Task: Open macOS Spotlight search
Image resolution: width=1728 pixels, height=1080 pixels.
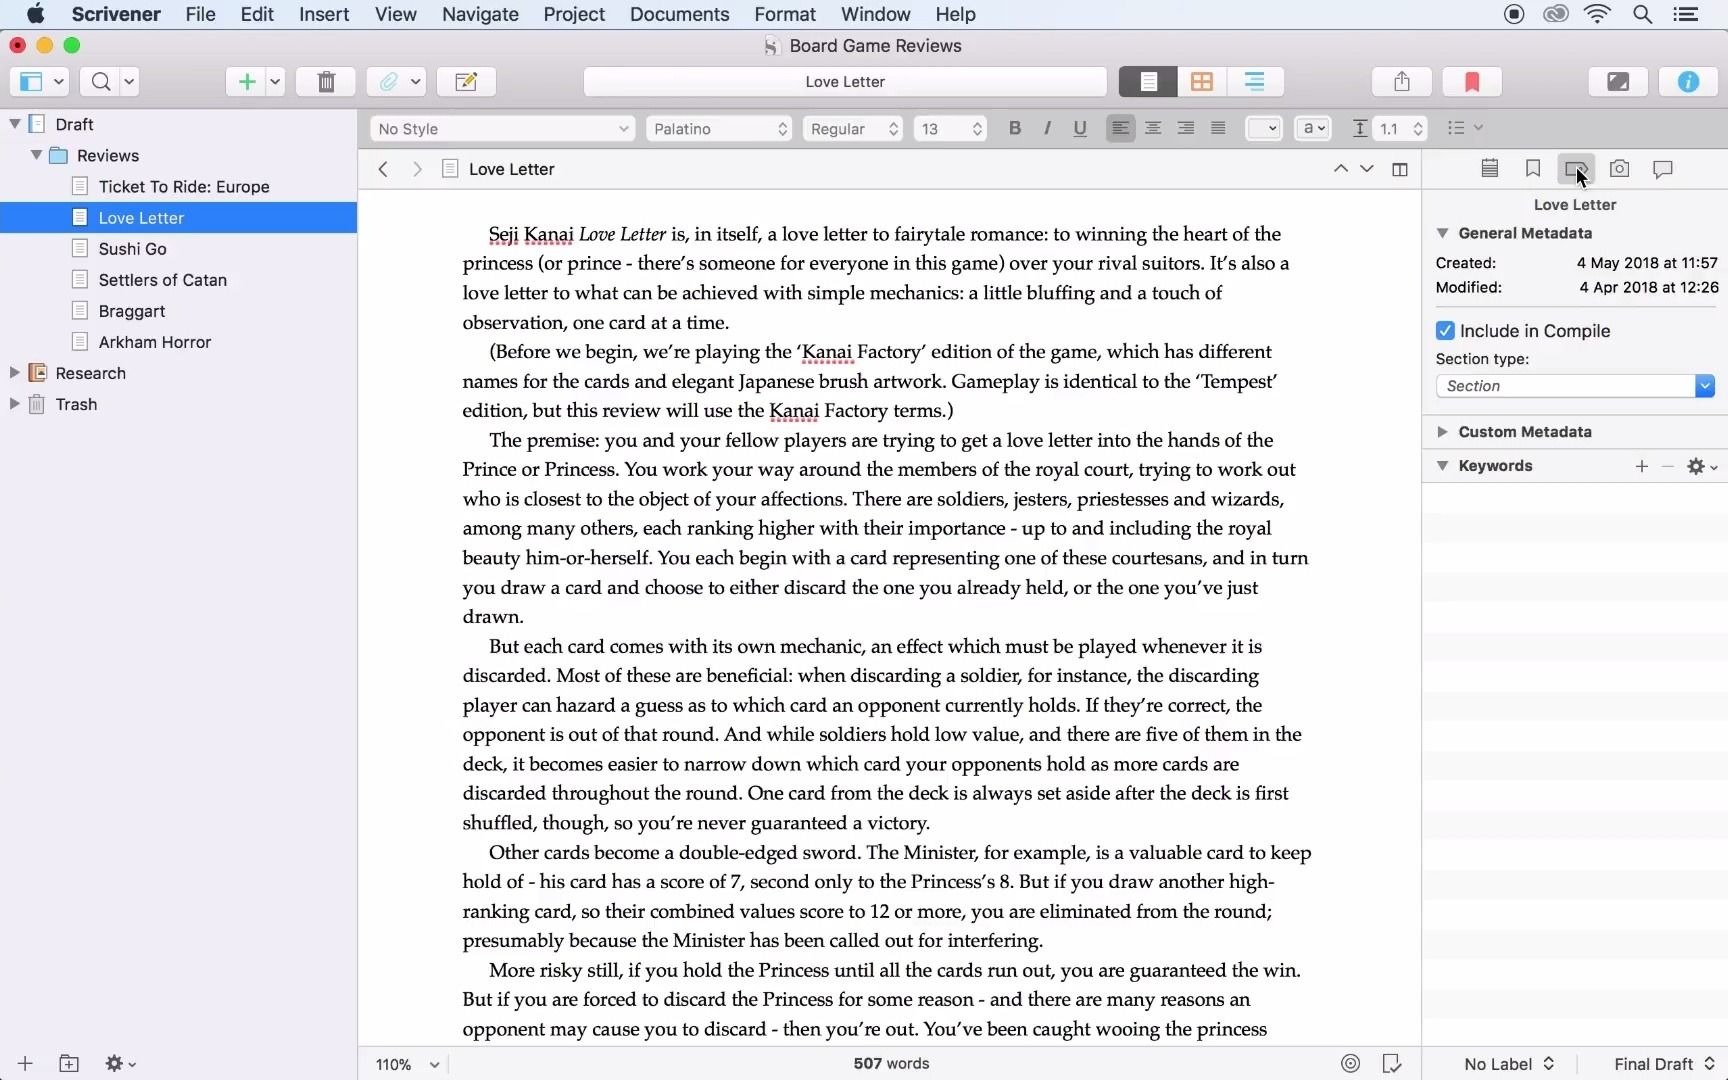Action: (1642, 14)
